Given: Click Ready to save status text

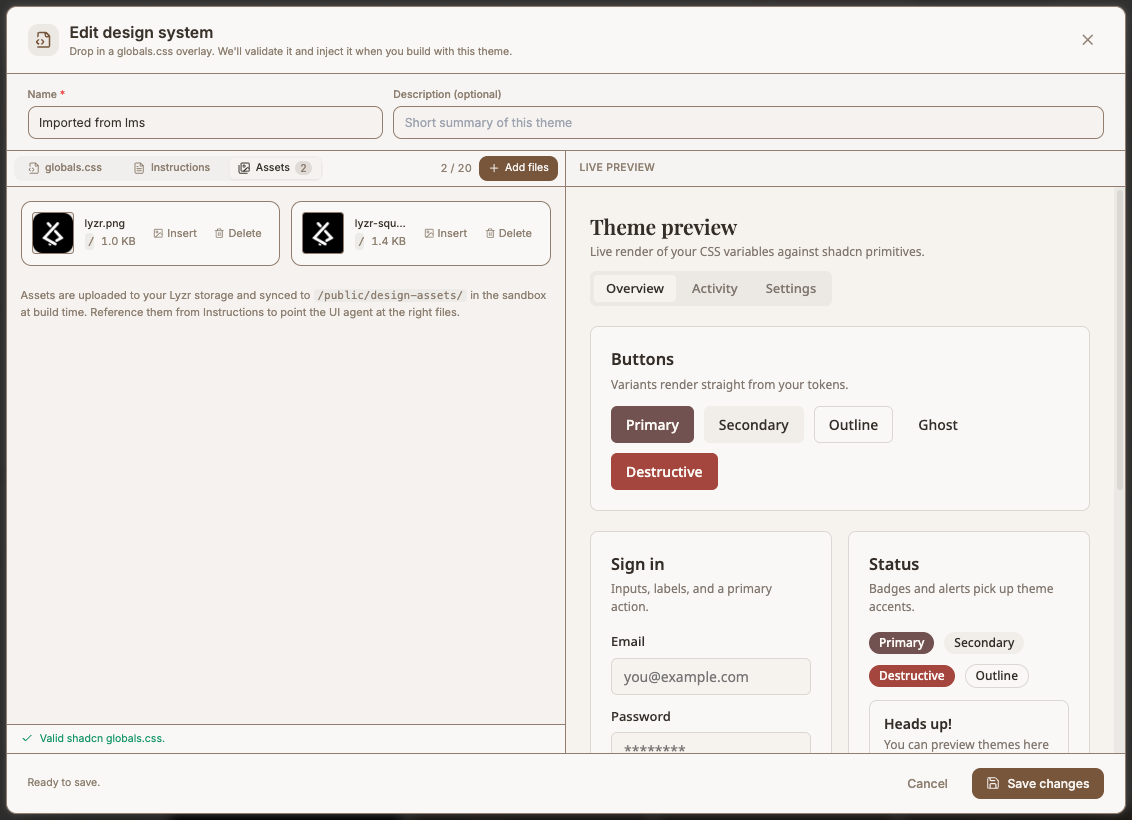Looking at the screenshot, I should coord(64,782).
